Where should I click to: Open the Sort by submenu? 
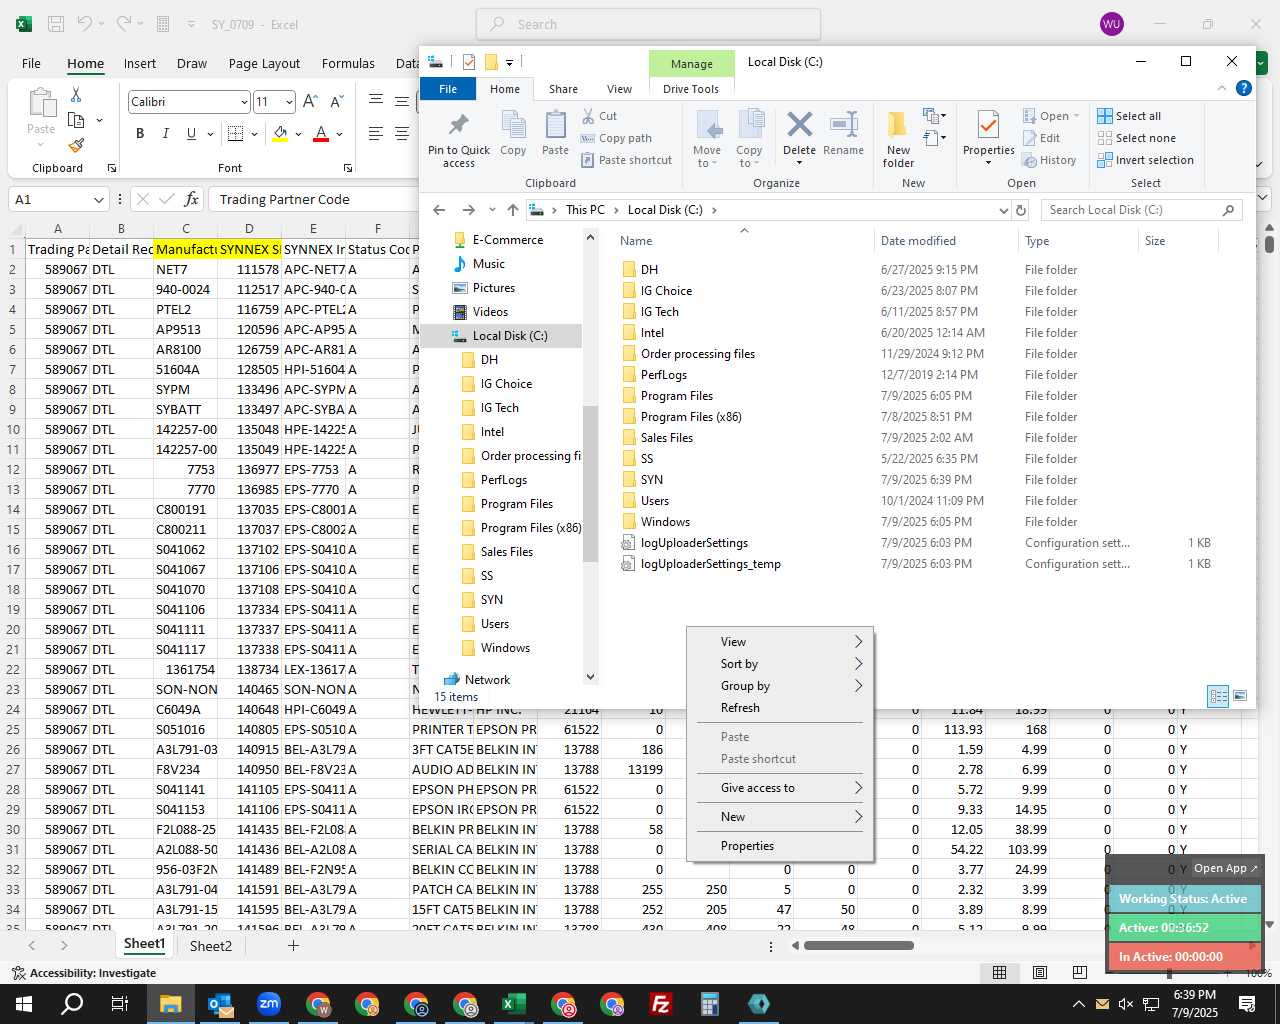(x=779, y=664)
